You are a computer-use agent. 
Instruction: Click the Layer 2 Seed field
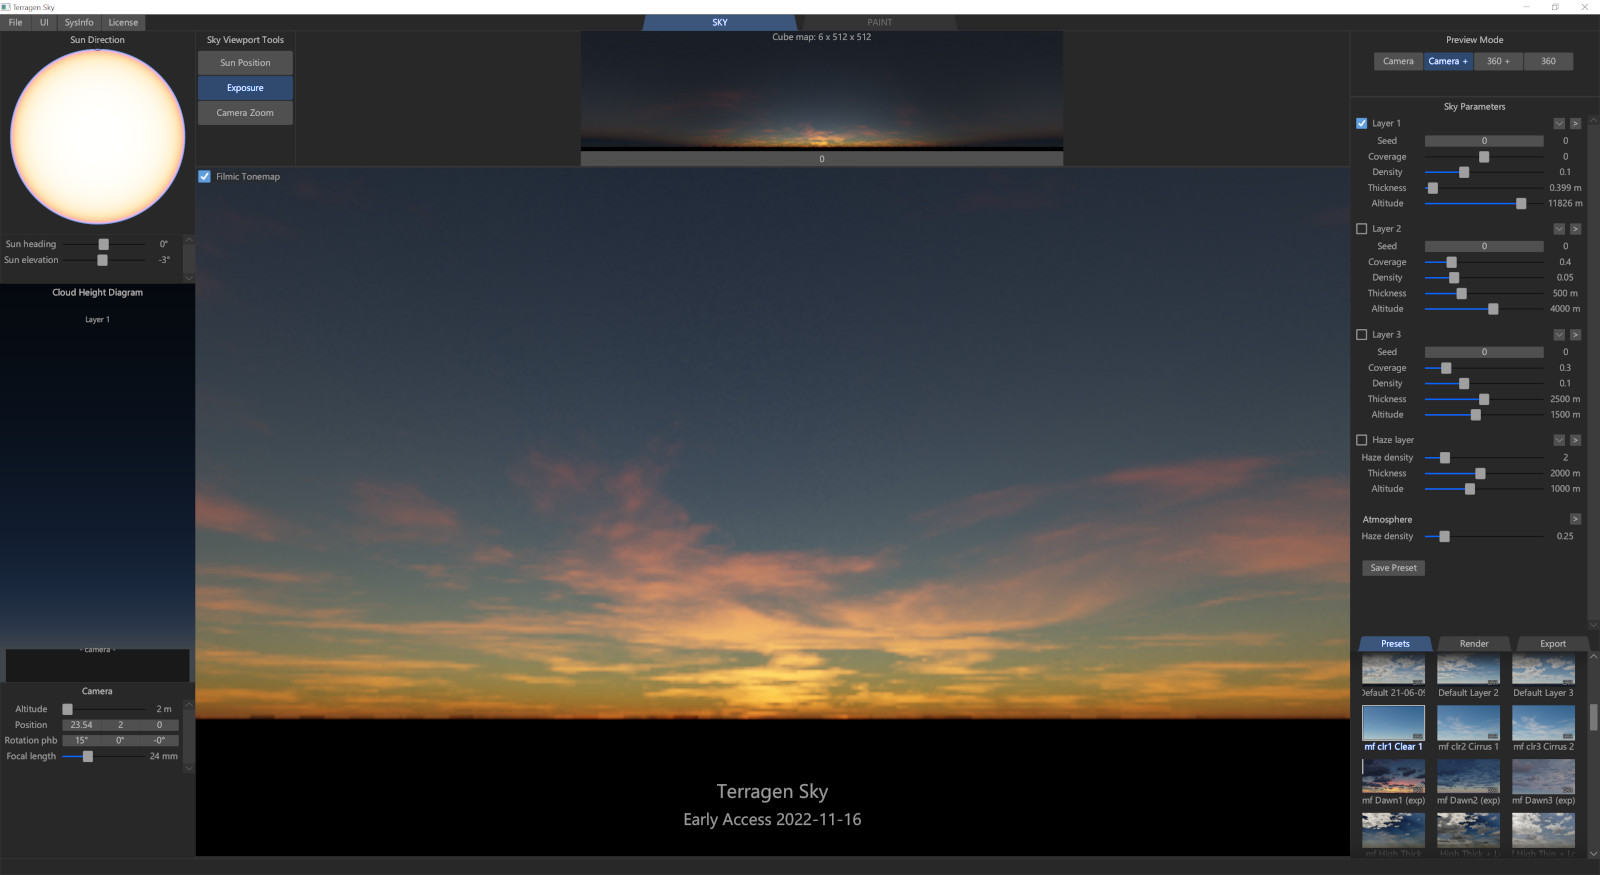tap(1484, 246)
